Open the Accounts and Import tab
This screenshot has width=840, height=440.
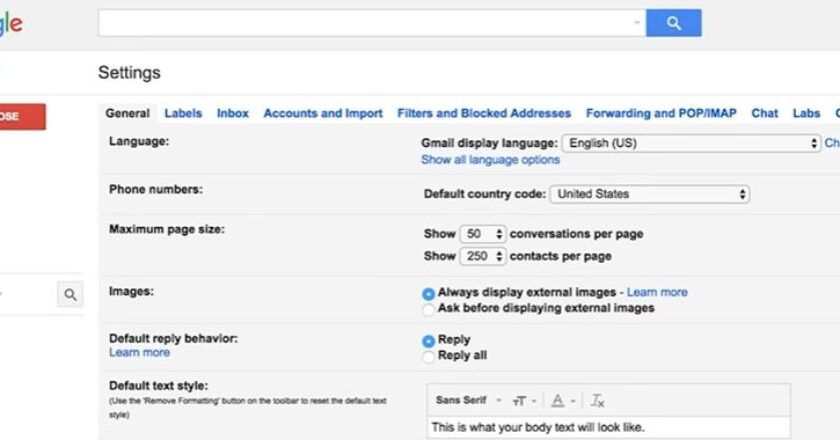(x=323, y=113)
